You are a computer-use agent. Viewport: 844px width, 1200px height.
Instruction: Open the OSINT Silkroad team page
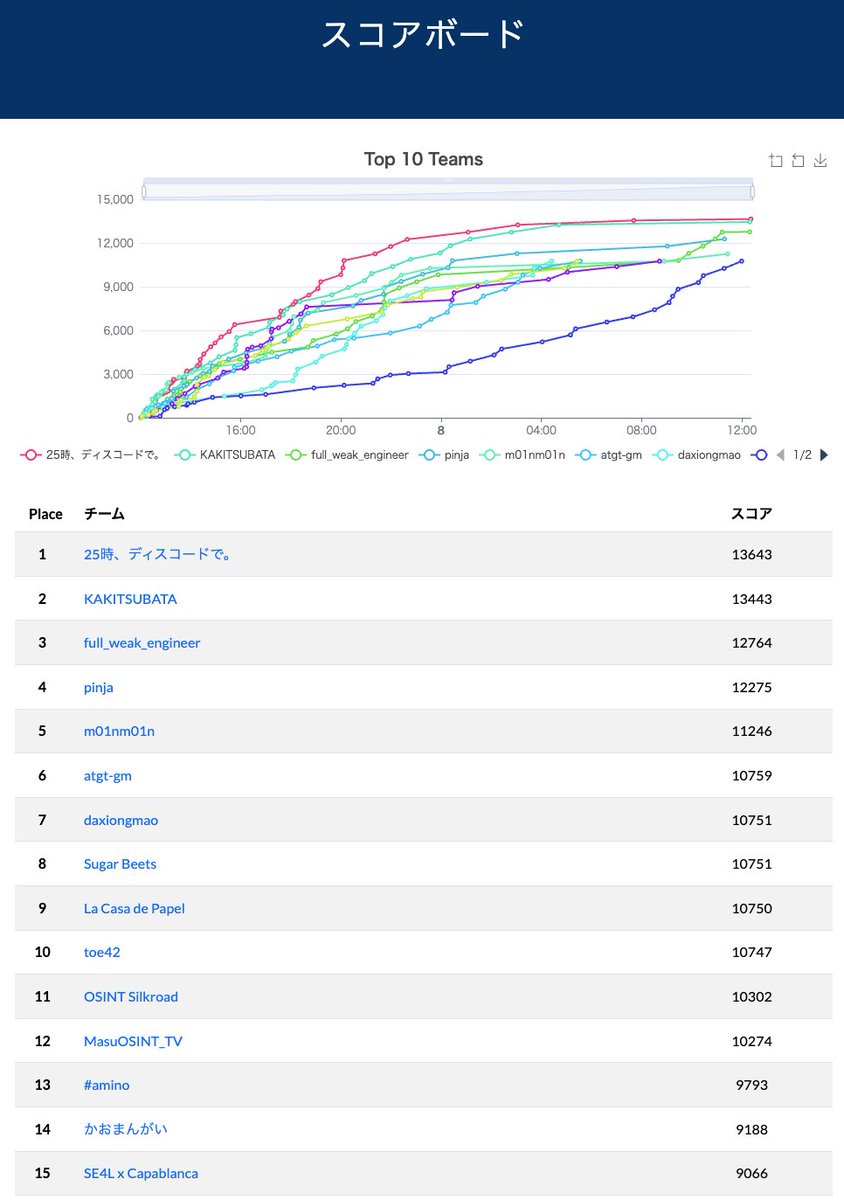pos(131,996)
